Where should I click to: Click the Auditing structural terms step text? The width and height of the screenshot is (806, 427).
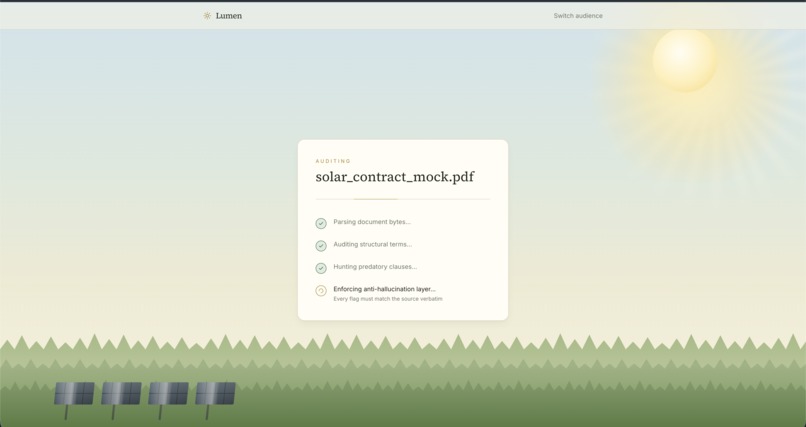coord(373,245)
